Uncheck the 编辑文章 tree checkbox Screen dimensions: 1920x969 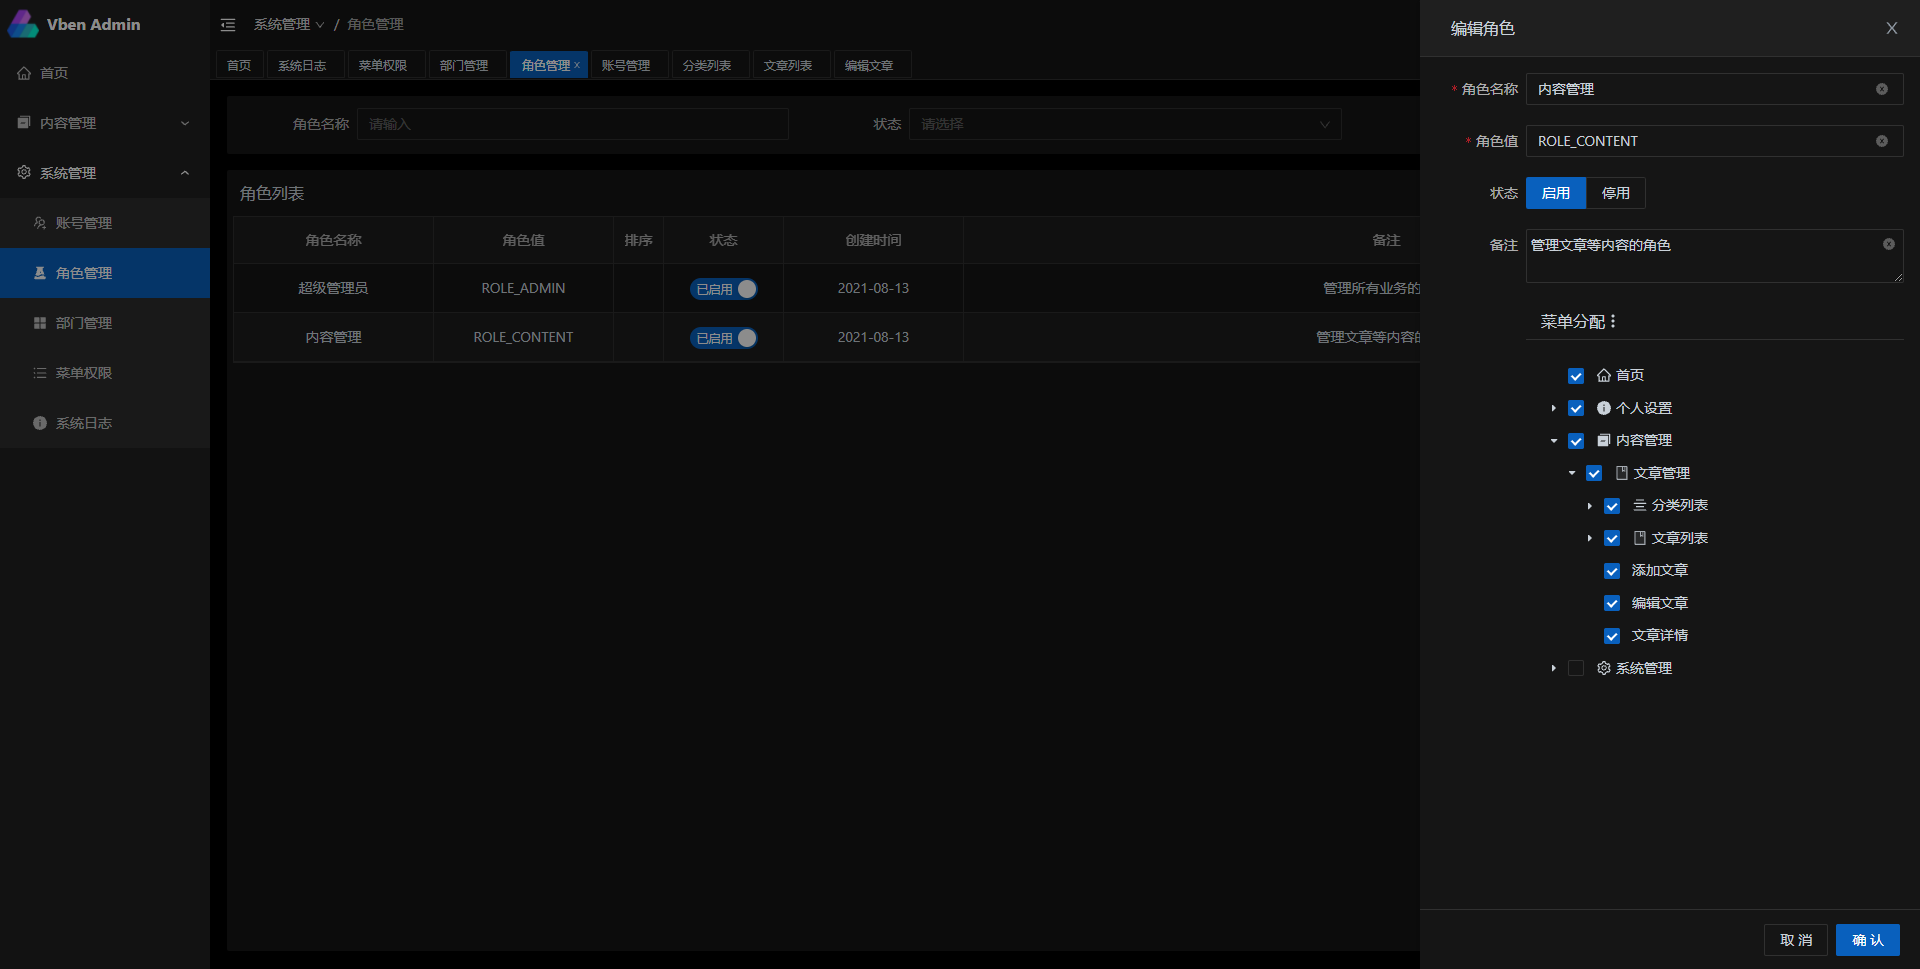click(1612, 603)
